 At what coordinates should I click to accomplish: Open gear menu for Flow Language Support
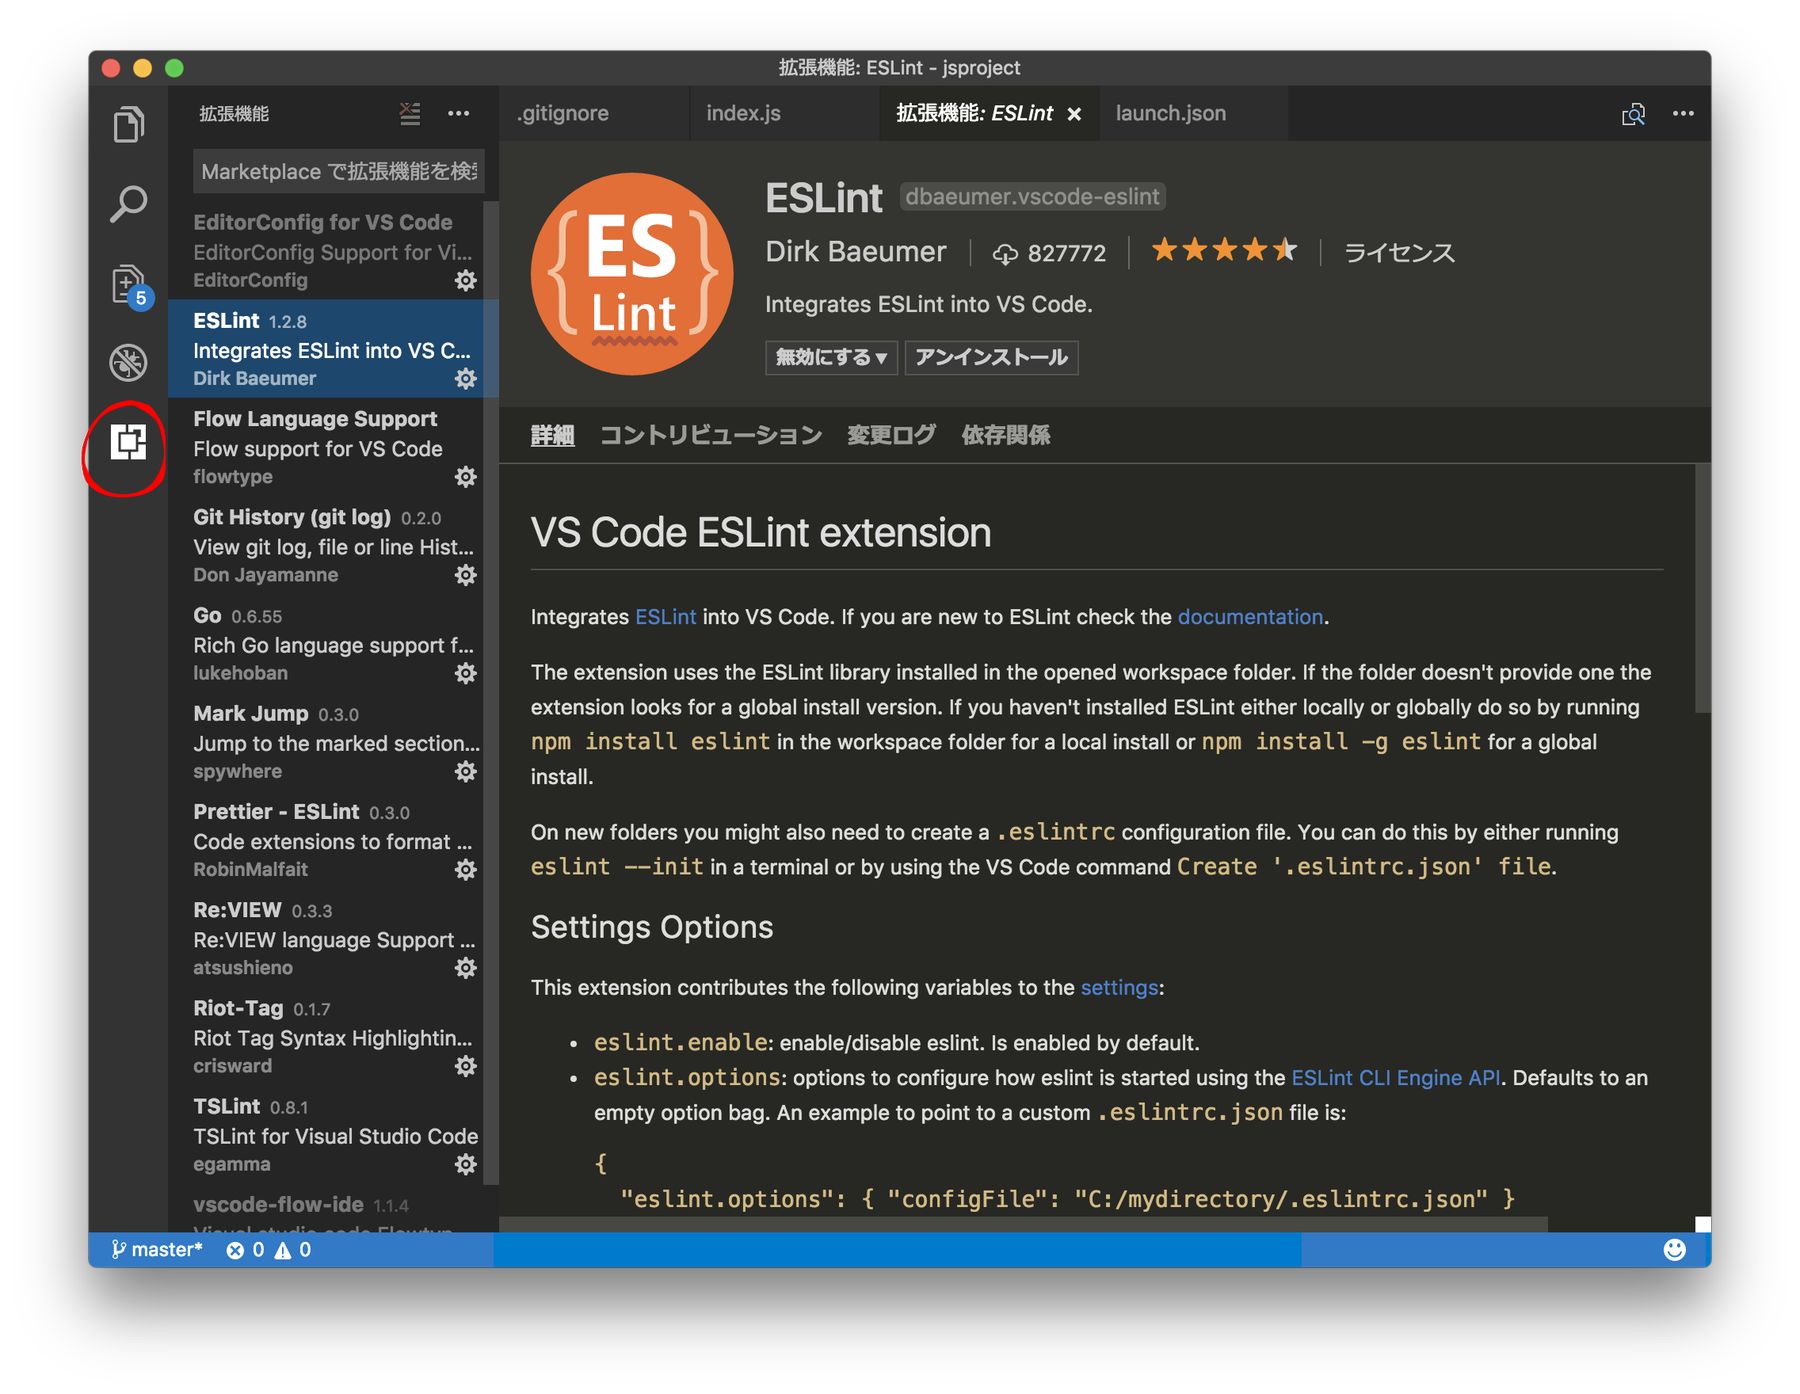tap(466, 476)
